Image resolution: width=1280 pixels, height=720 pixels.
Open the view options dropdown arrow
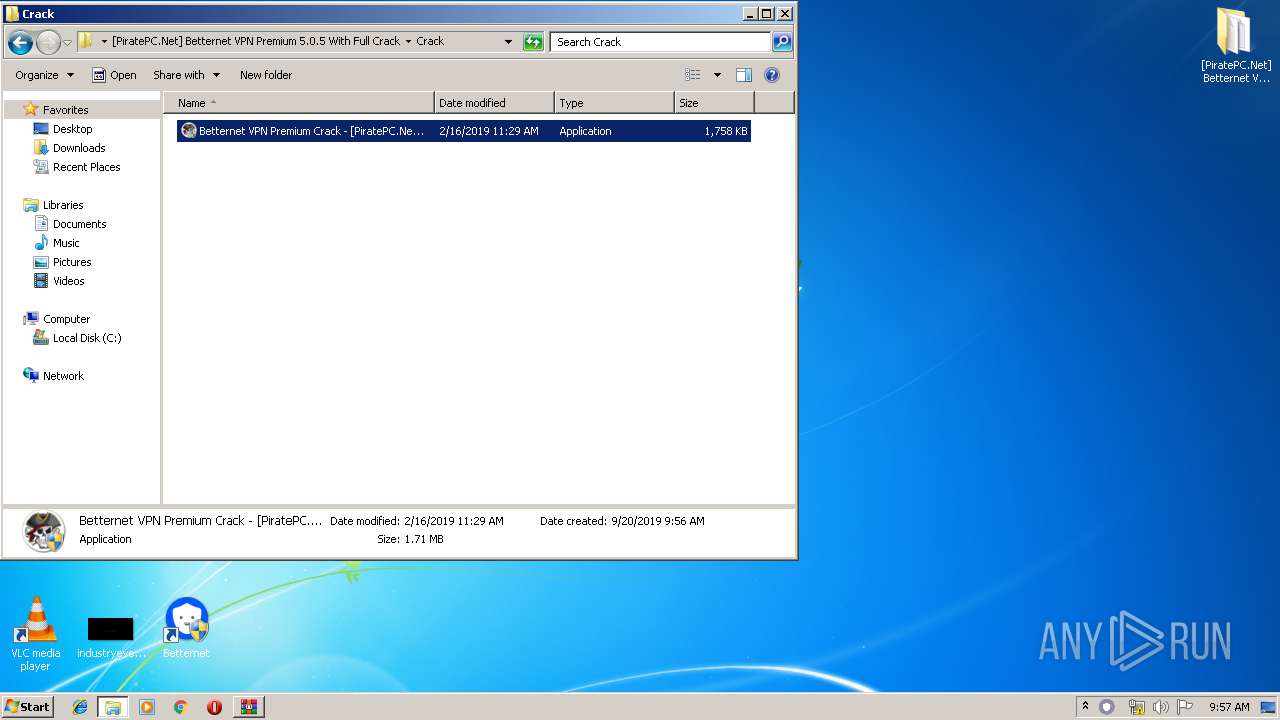[717, 75]
